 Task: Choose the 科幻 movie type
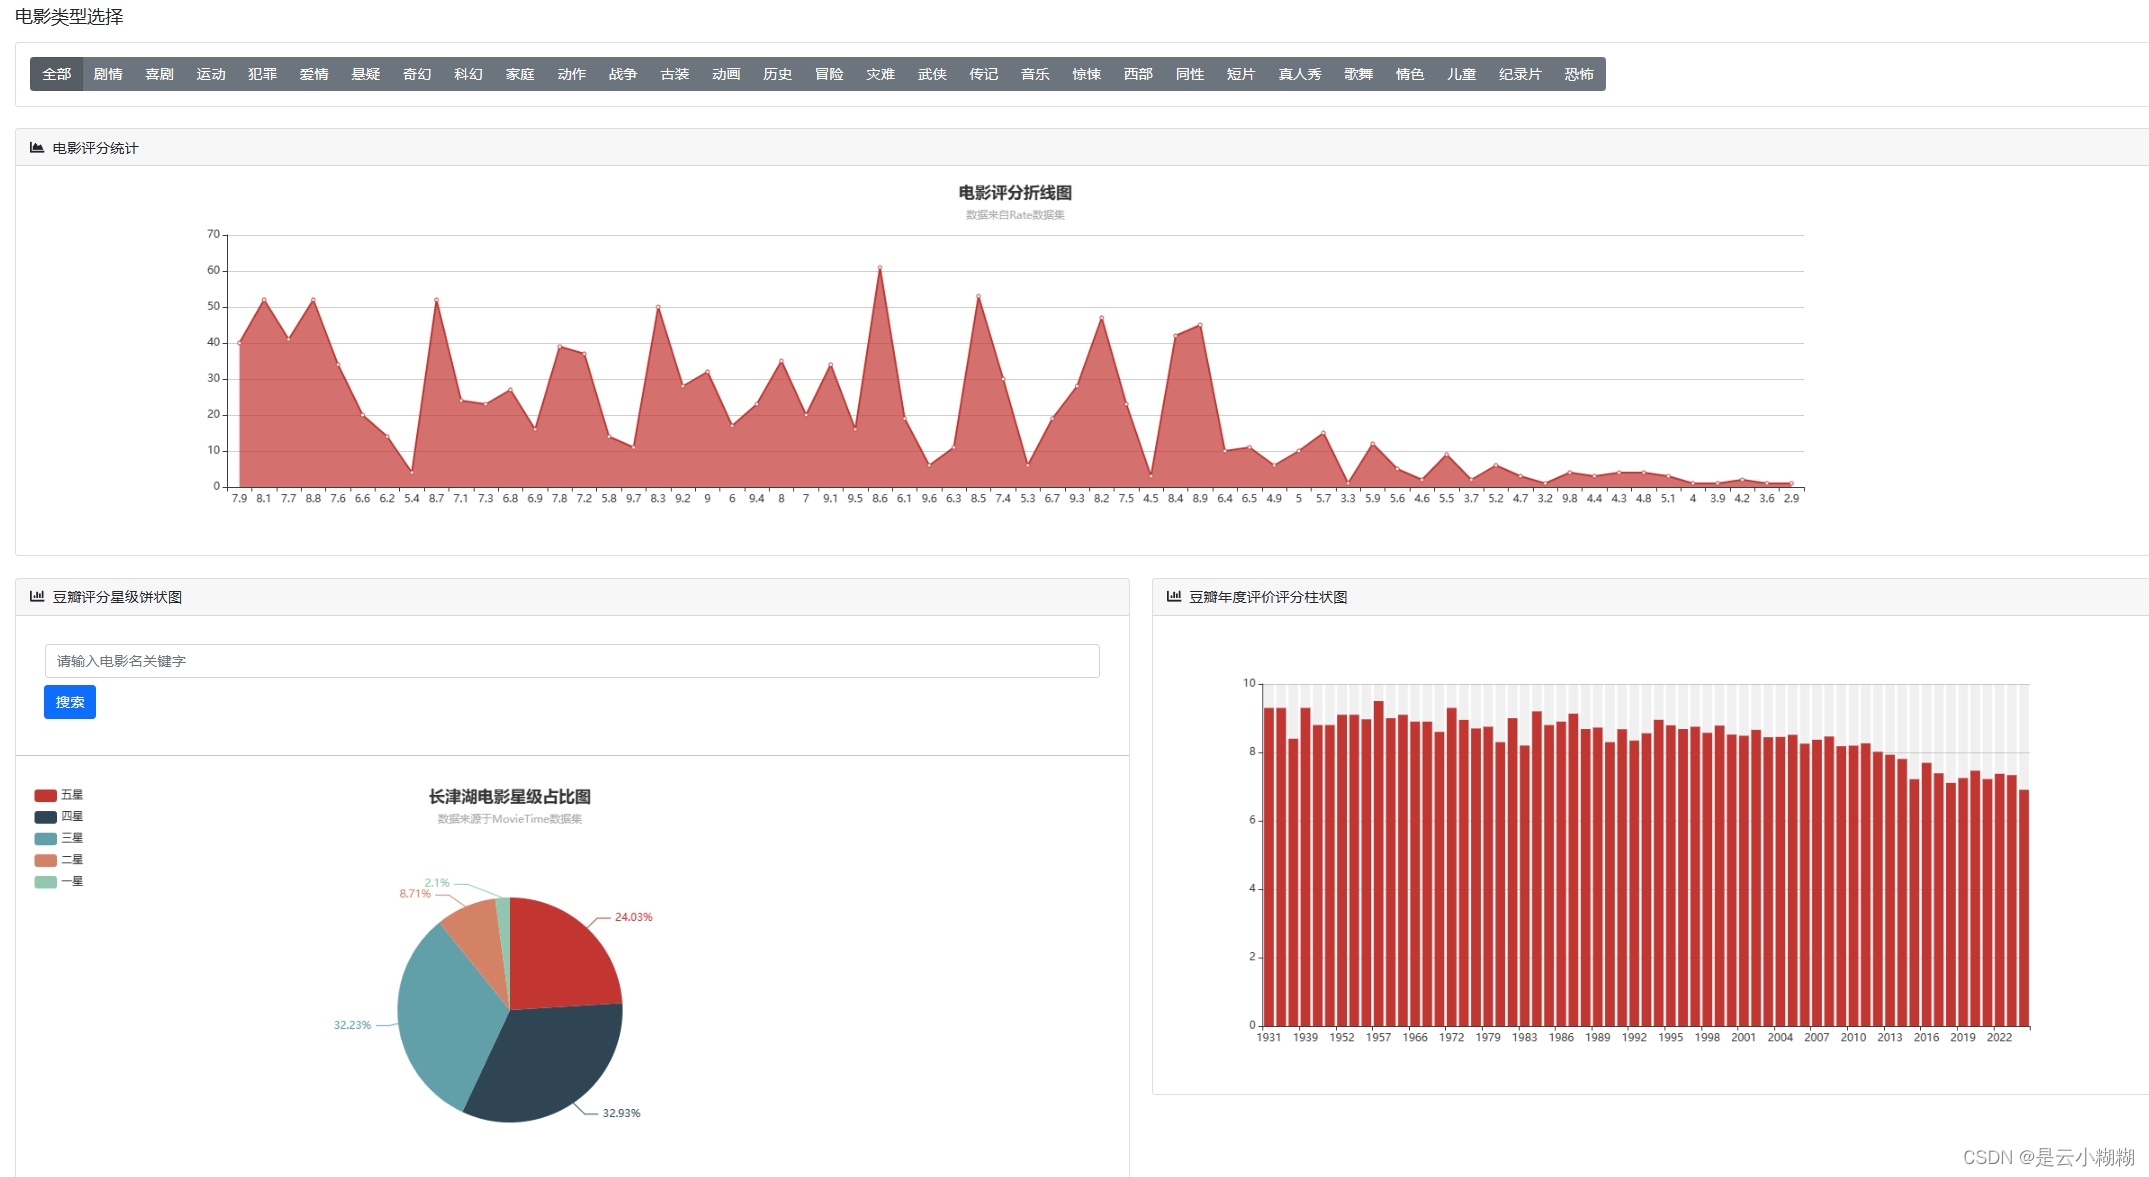tap(468, 75)
